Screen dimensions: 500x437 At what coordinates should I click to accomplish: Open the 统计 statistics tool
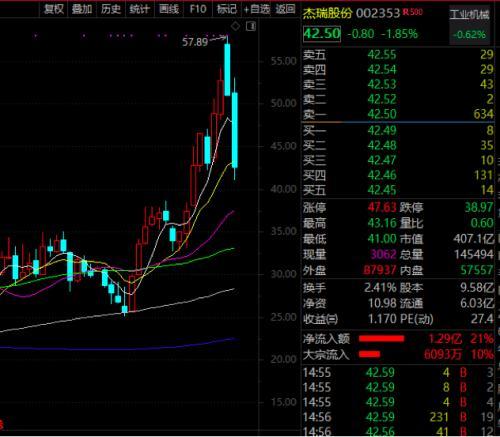[x=139, y=9]
